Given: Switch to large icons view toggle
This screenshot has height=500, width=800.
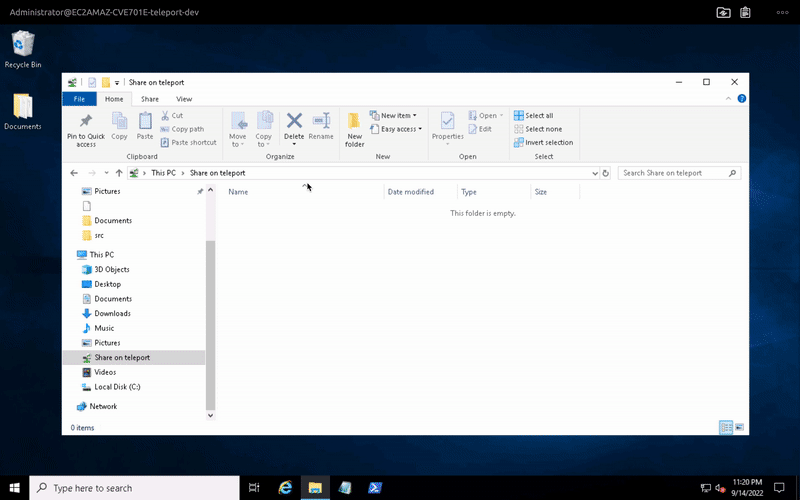Looking at the screenshot, I should (x=740, y=427).
